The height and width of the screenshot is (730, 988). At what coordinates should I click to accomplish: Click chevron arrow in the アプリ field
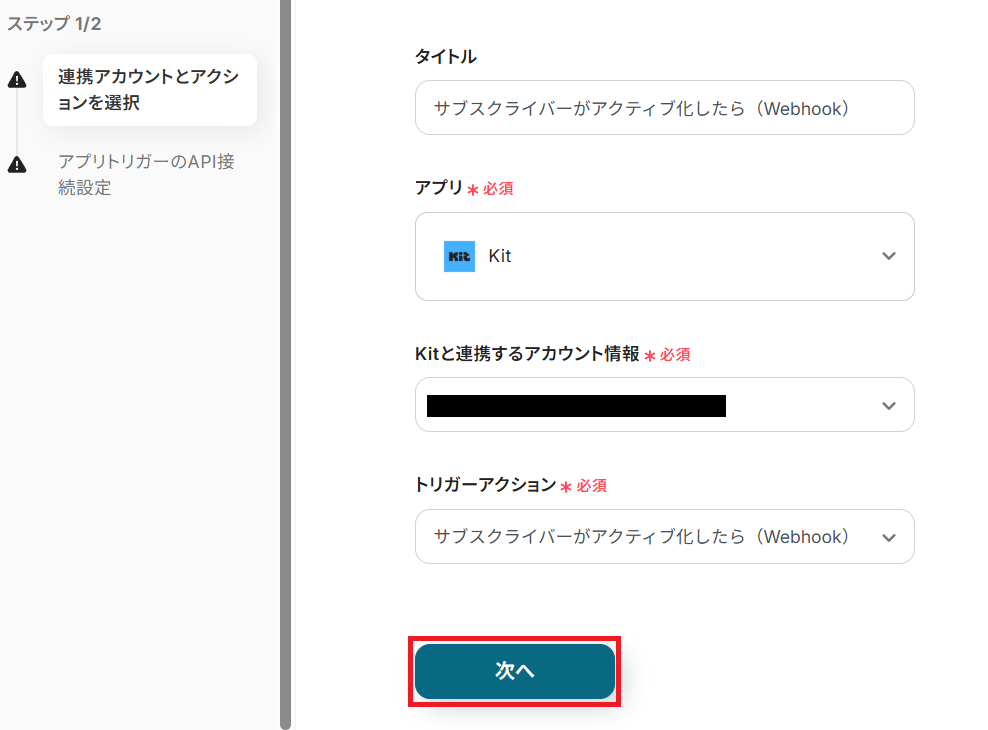click(x=888, y=256)
